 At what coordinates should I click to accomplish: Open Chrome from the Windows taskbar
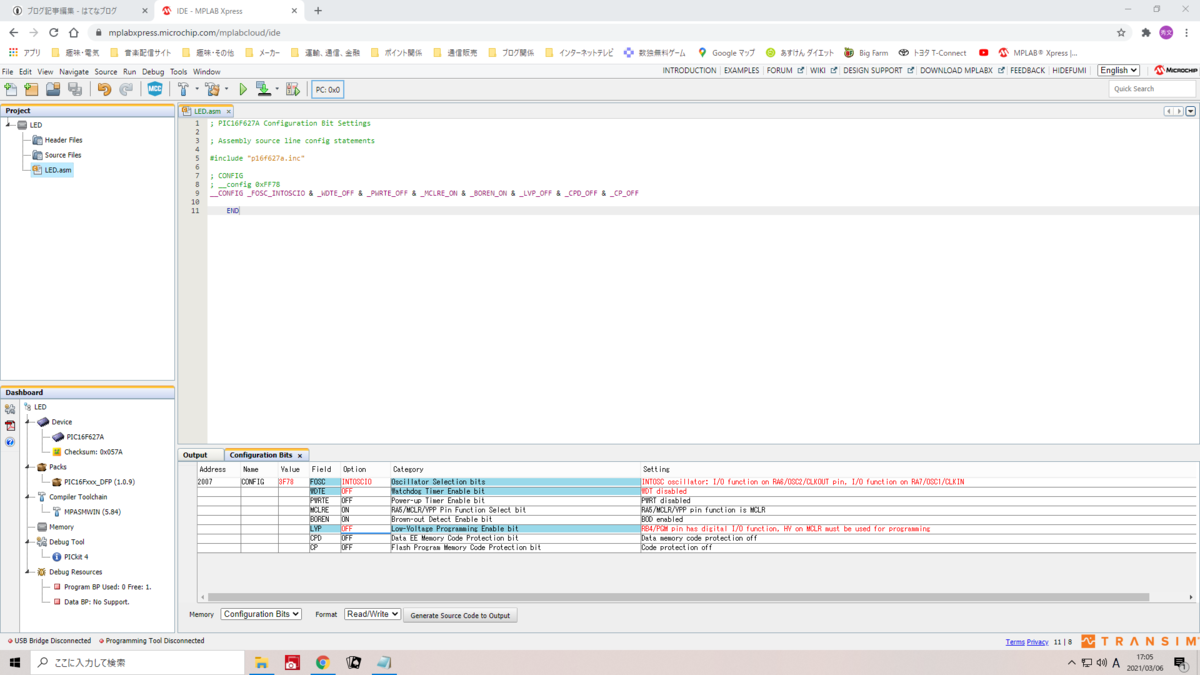point(323,662)
